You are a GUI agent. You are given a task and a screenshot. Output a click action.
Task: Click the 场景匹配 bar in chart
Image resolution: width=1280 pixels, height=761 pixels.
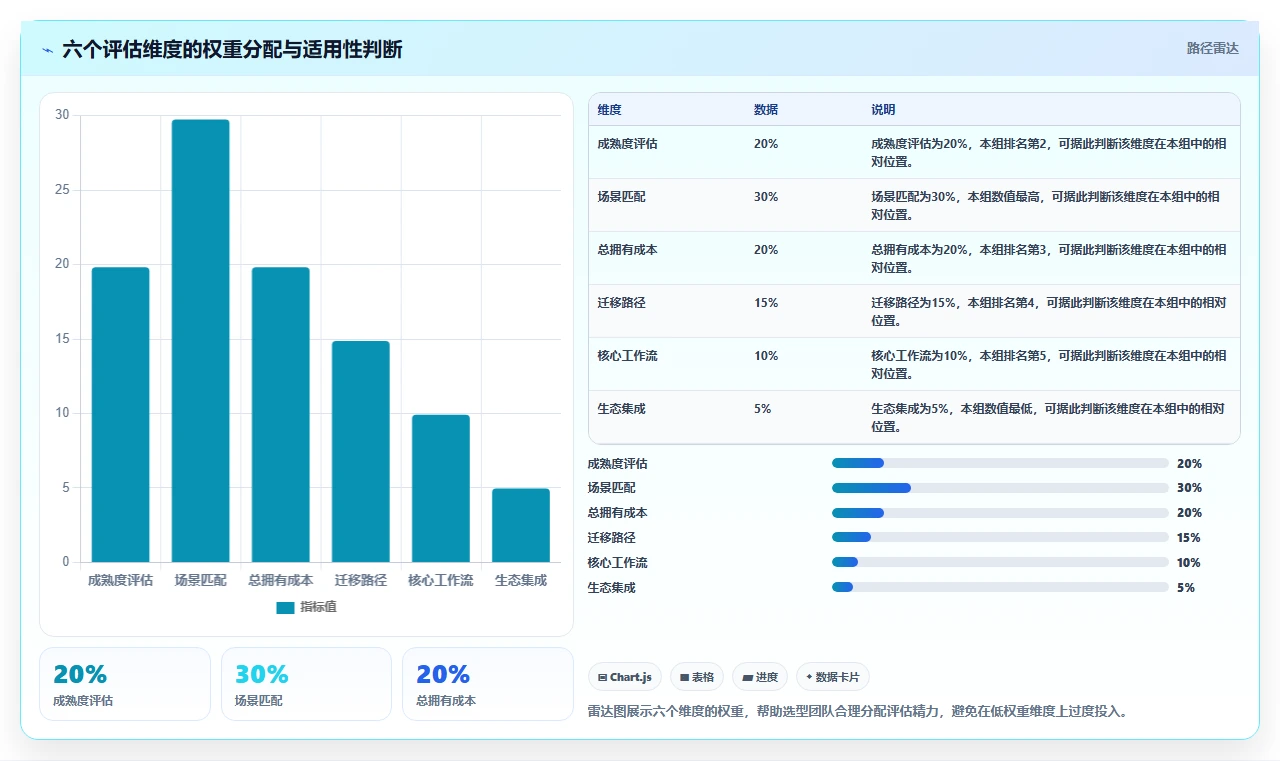click(x=201, y=340)
